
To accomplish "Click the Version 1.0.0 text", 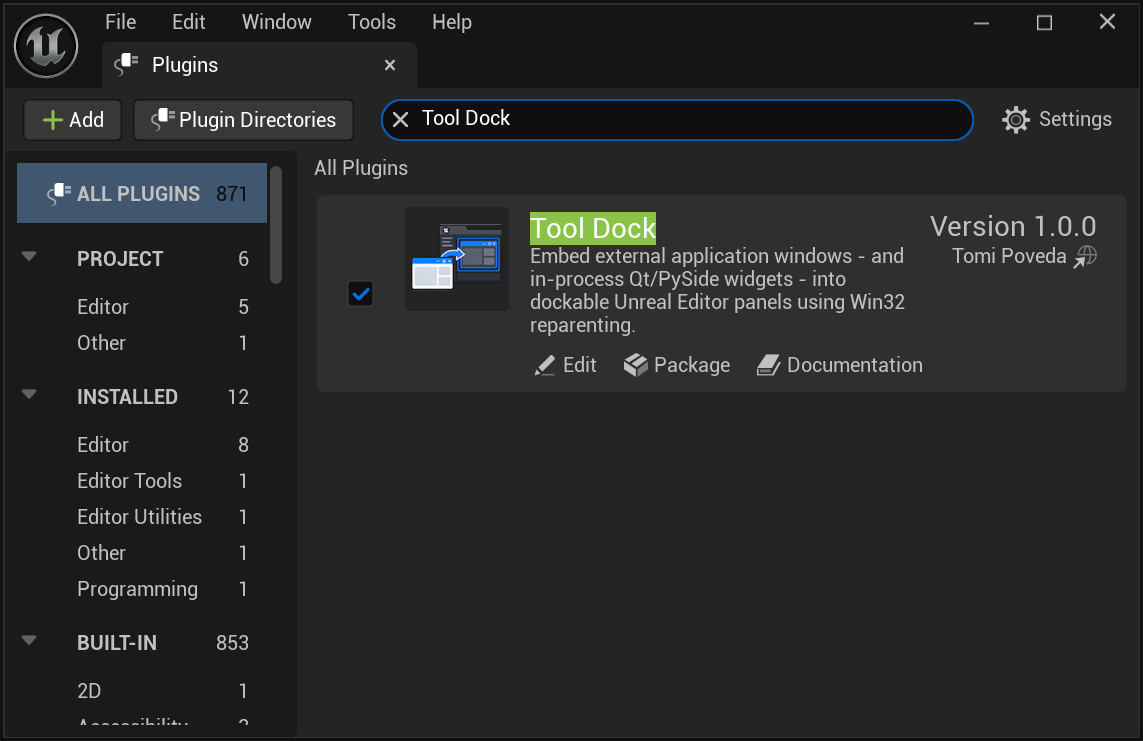I will pyautogui.click(x=1013, y=227).
